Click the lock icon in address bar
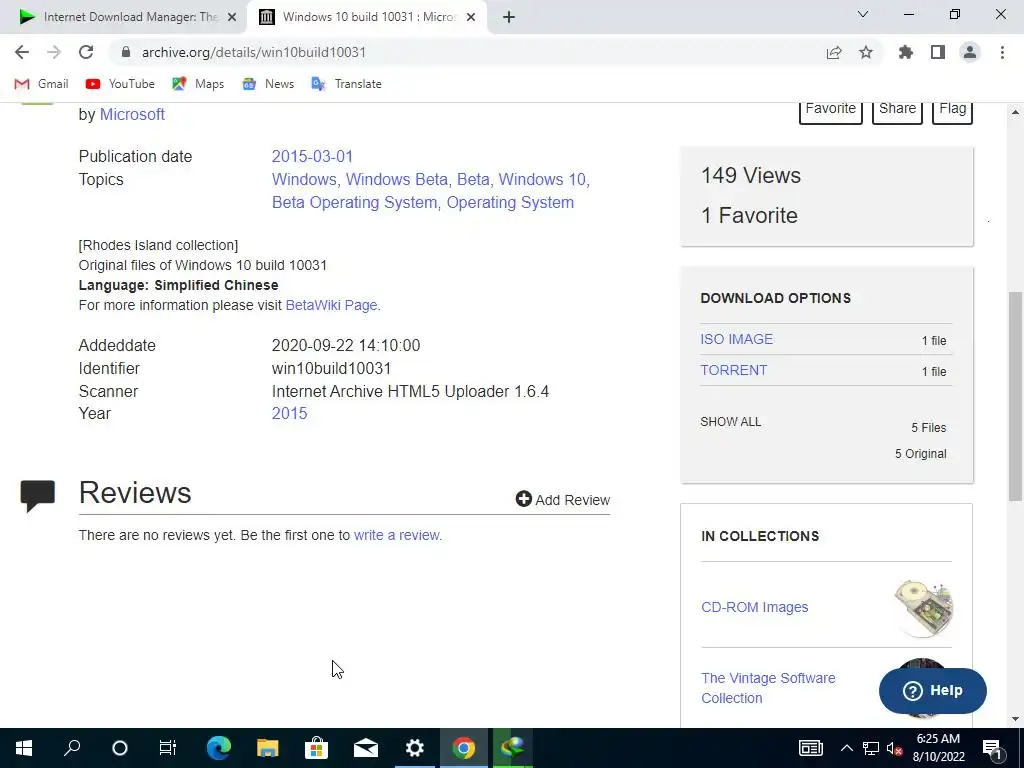1024x768 pixels. click(x=126, y=52)
